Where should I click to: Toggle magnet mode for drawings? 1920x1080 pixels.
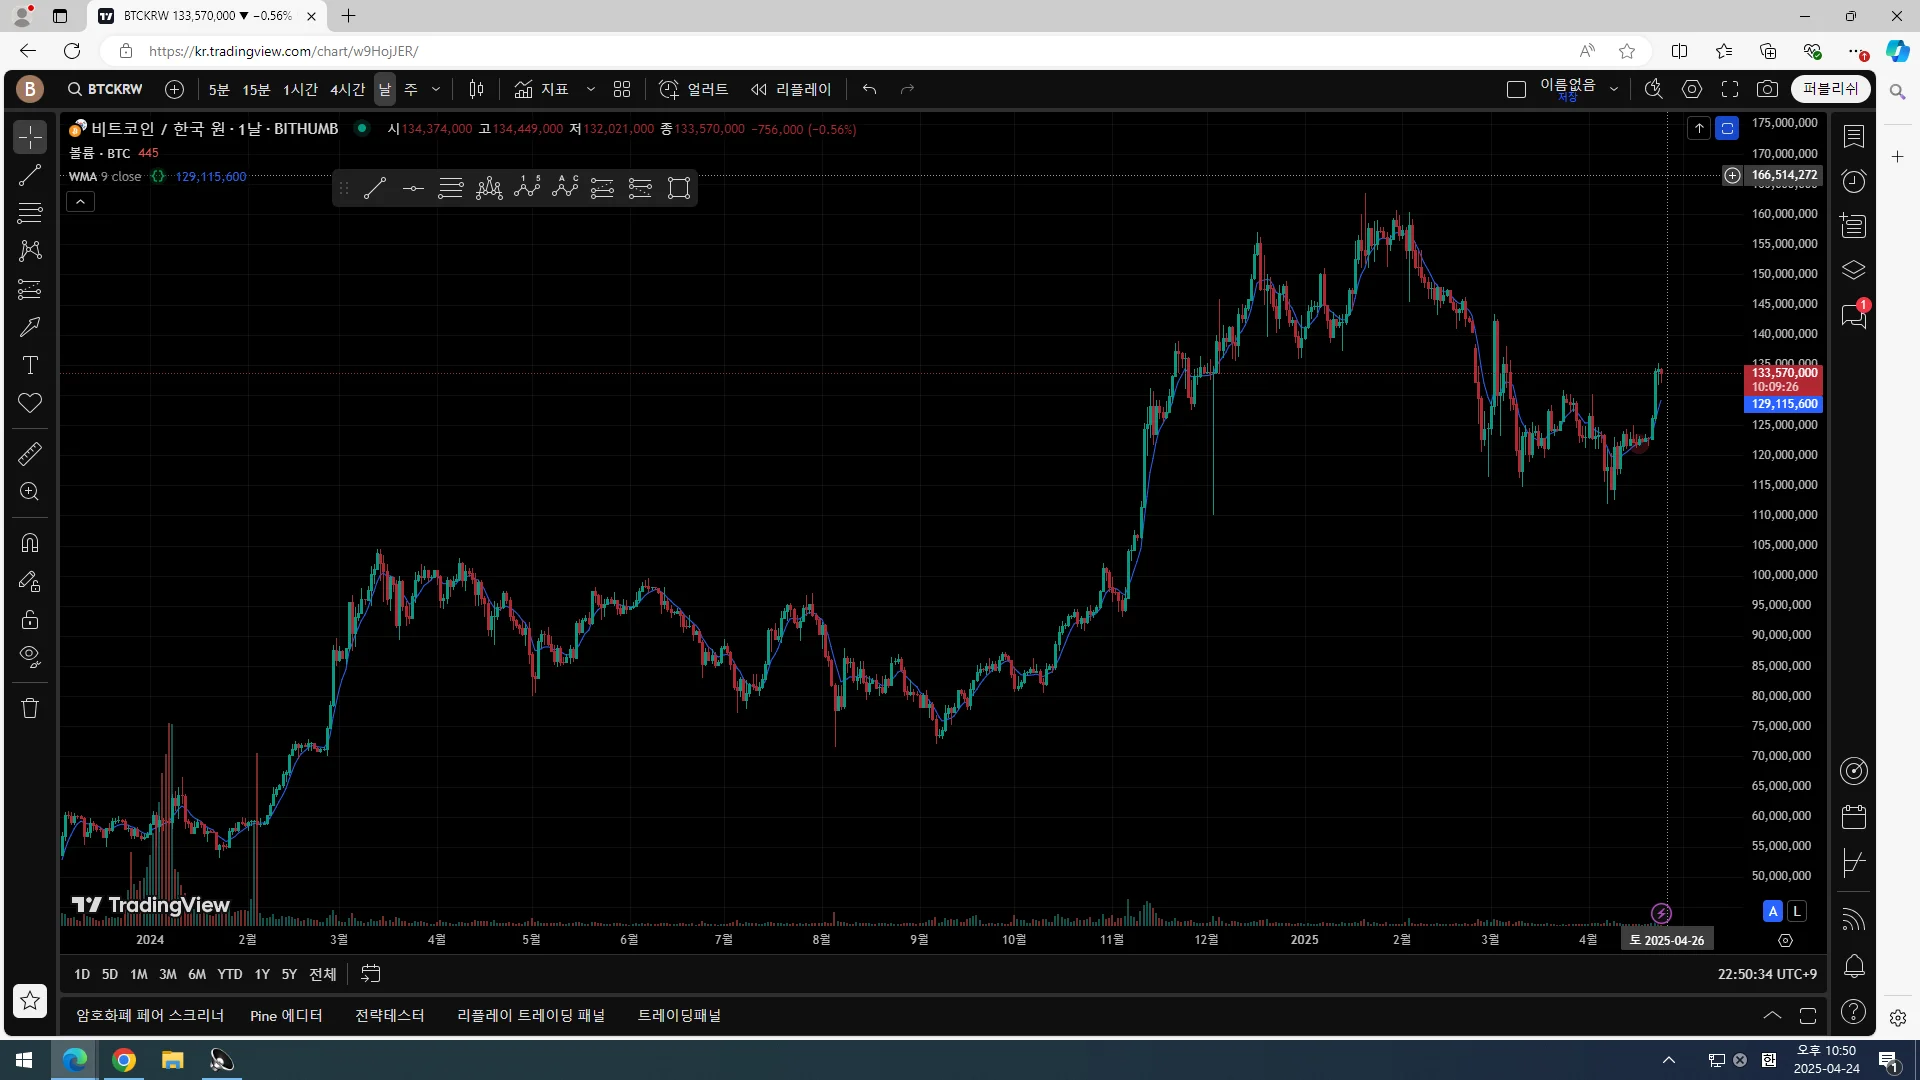(30, 543)
